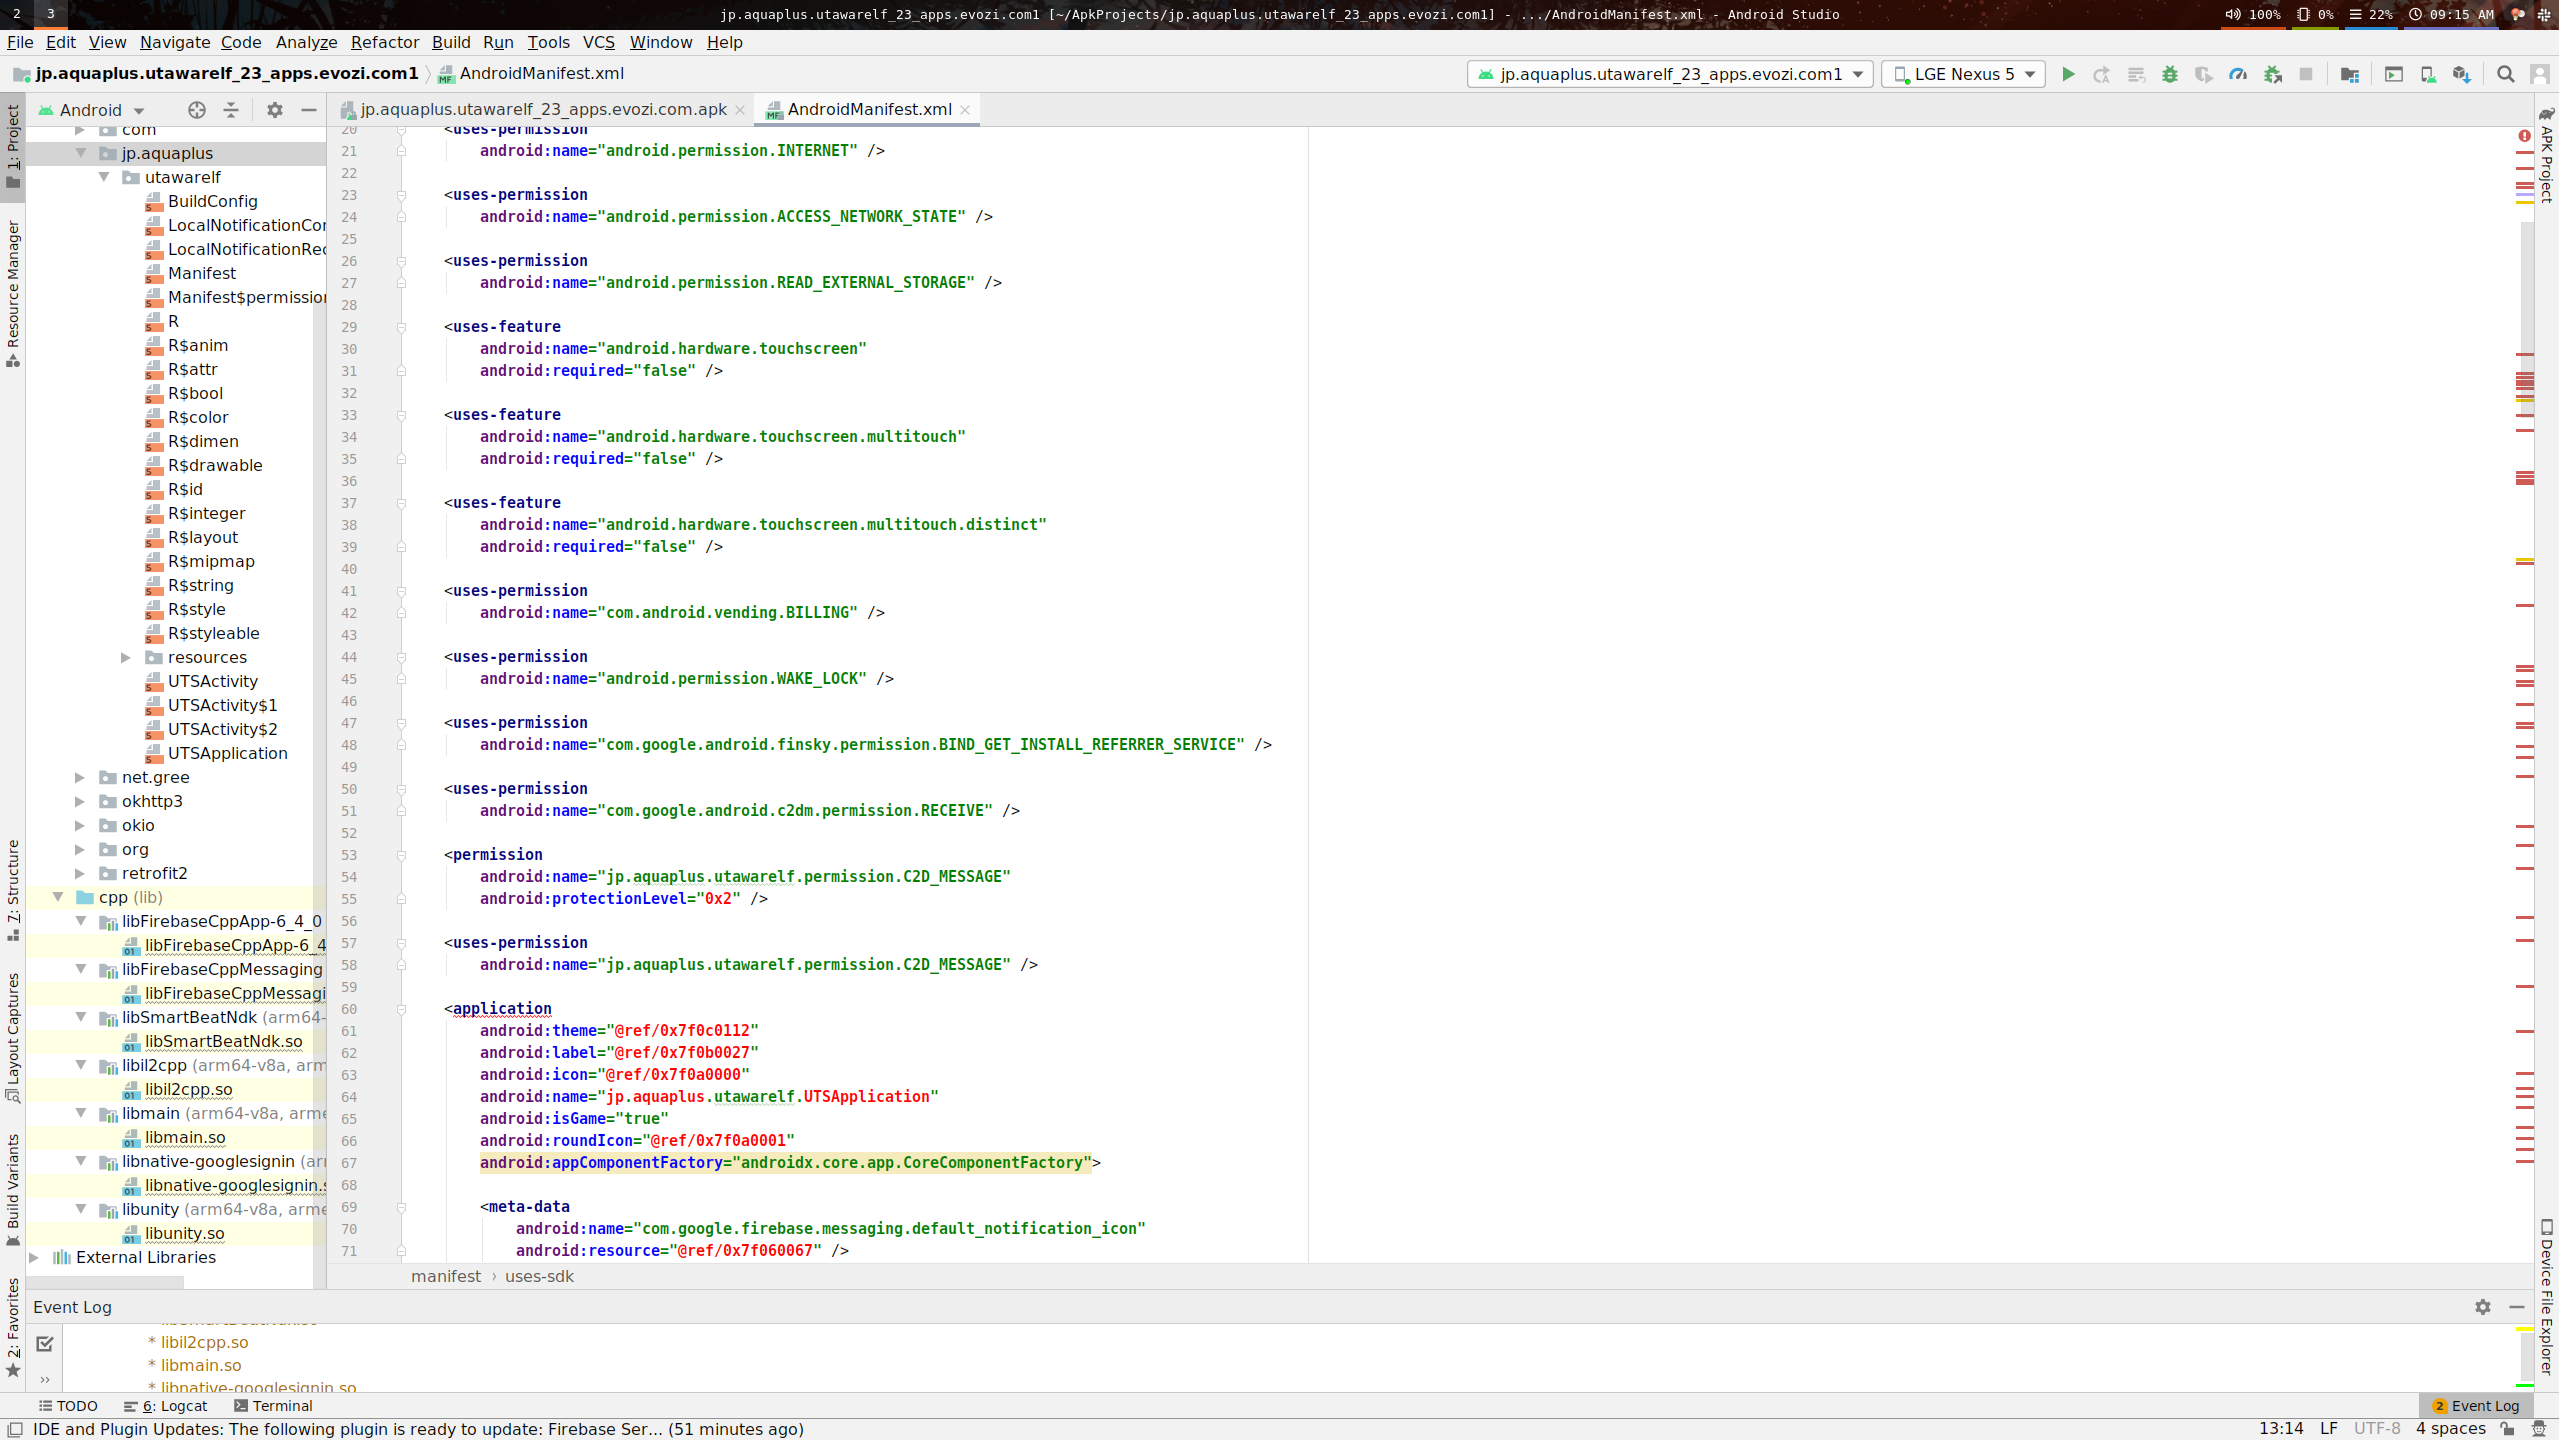Open the Terminal tool window
2559x1440 pixels.
[276, 1405]
